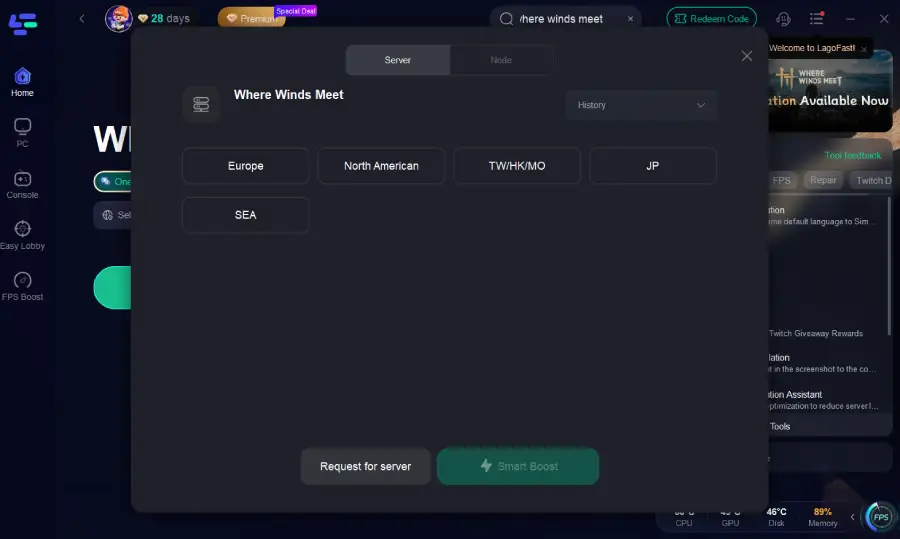The height and width of the screenshot is (539, 900).
Task: Choose the Europe server
Action: pyautogui.click(x=245, y=166)
